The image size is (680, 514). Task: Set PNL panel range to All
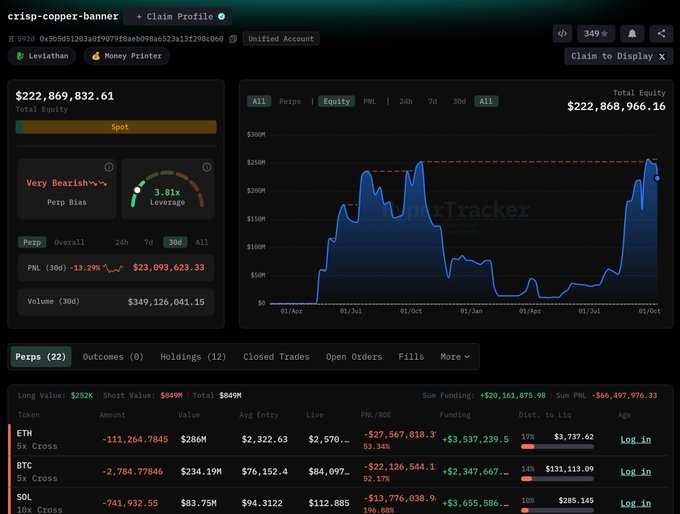click(202, 242)
